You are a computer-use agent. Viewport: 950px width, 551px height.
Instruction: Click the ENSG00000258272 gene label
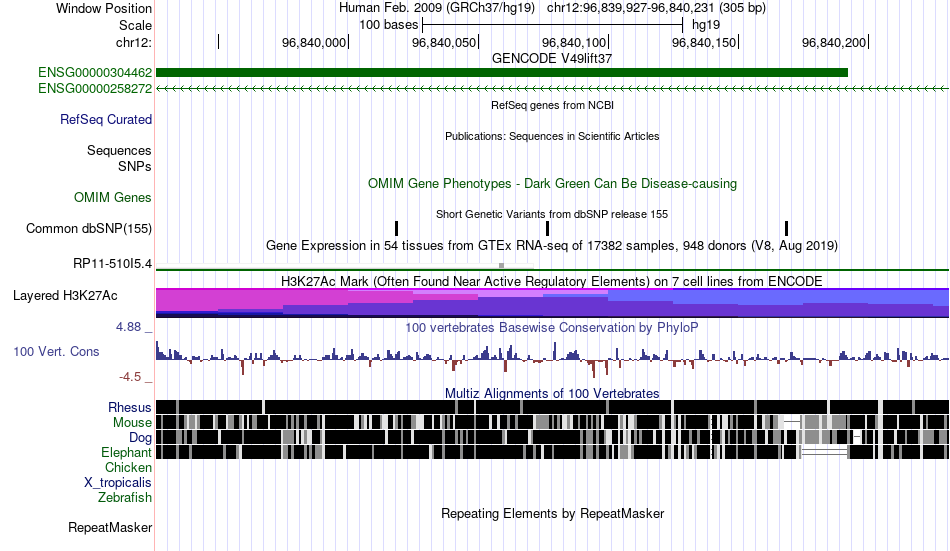(95, 88)
